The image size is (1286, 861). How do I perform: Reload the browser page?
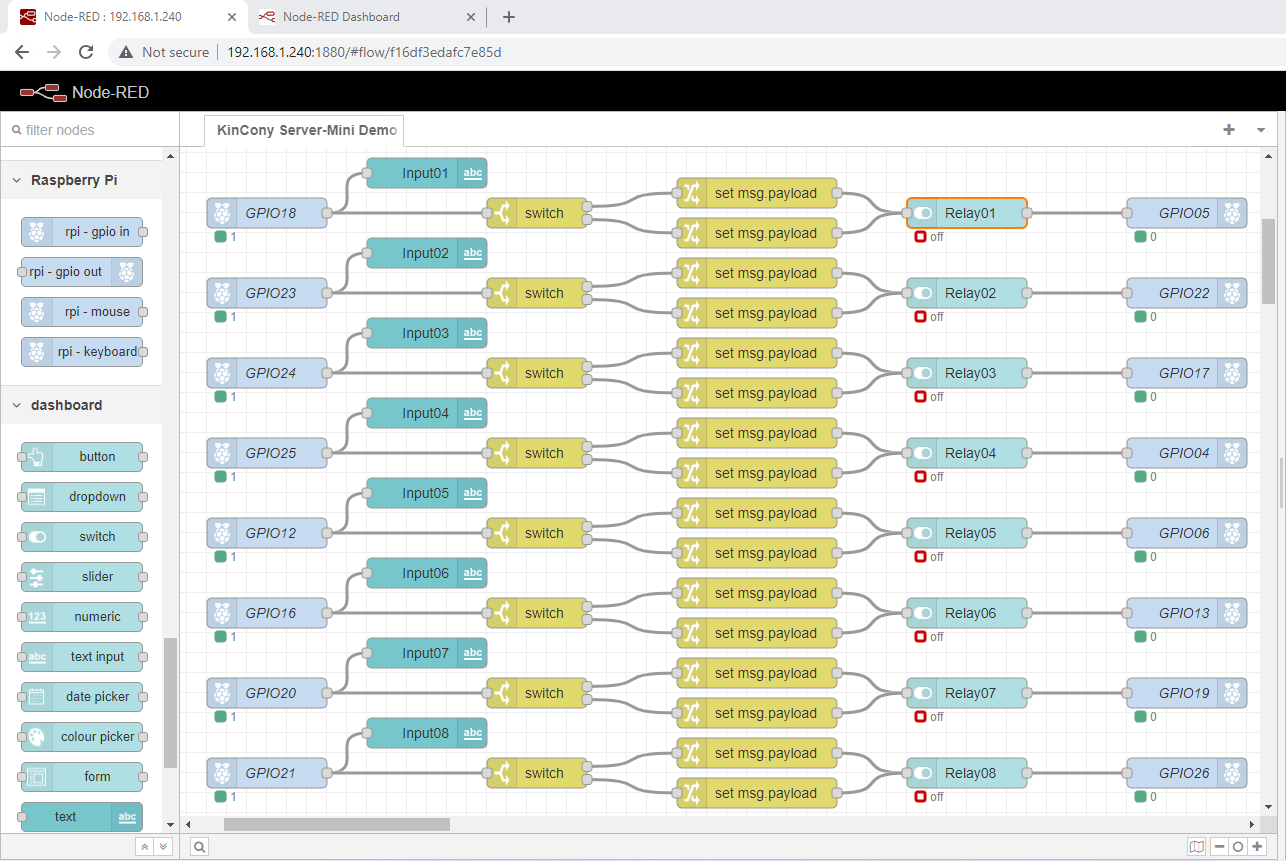pos(86,52)
